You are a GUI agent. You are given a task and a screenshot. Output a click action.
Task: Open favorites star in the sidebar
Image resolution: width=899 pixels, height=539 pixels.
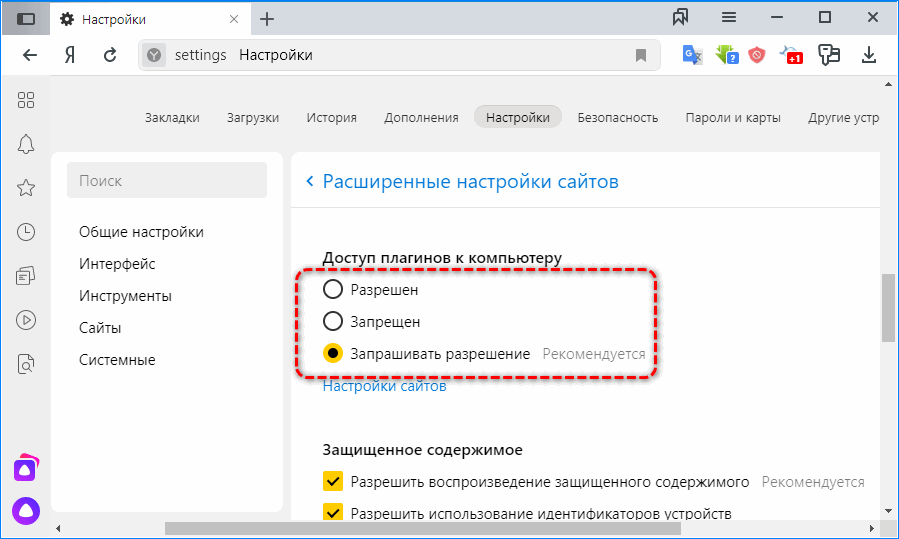(x=26, y=188)
